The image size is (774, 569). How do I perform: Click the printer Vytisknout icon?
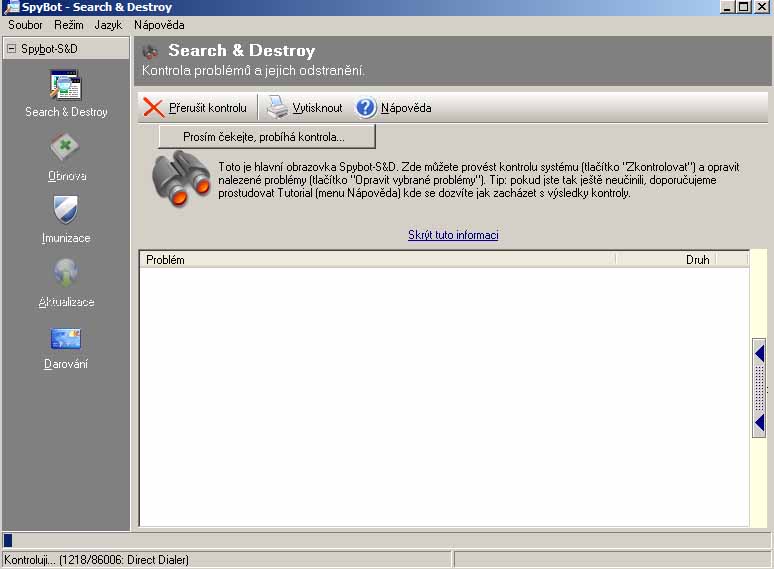277,108
